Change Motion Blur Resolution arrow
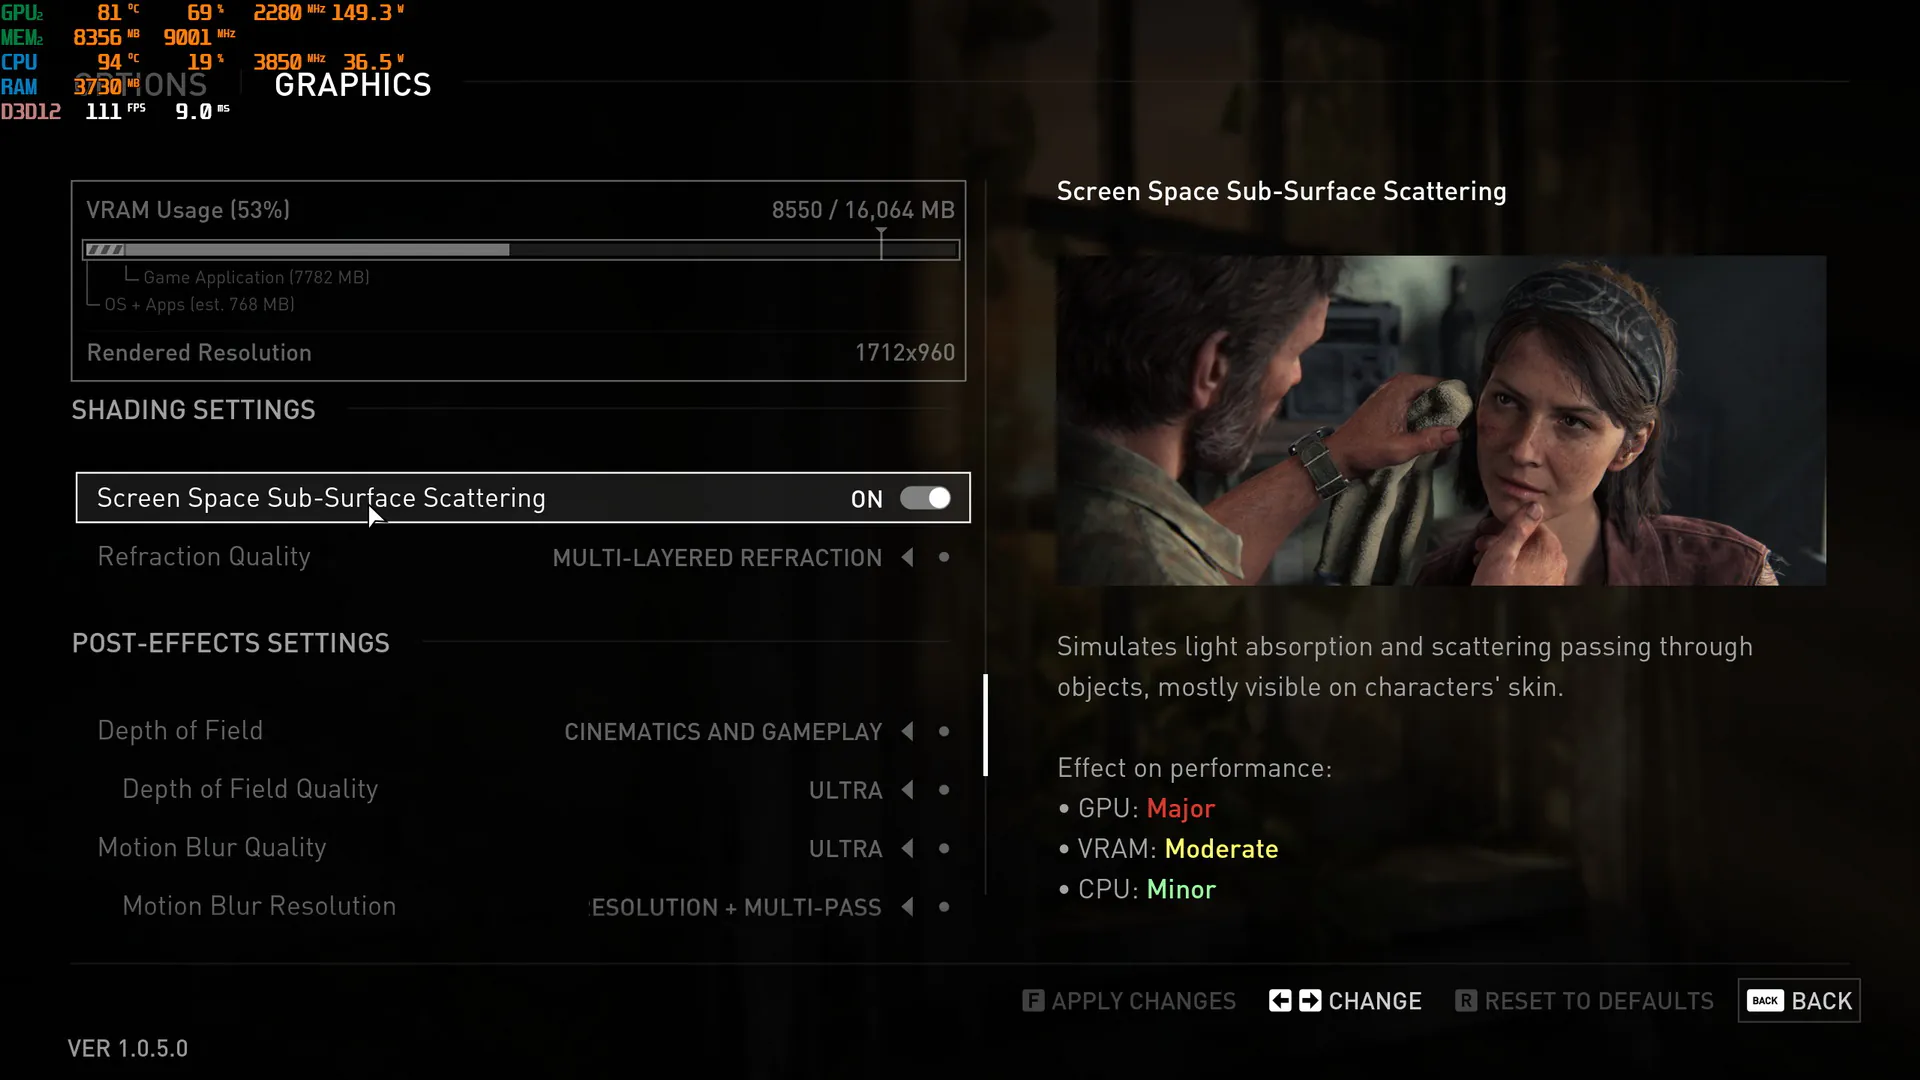Image resolution: width=1920 pixels, height=1080 pixels. tap(908, 907)
